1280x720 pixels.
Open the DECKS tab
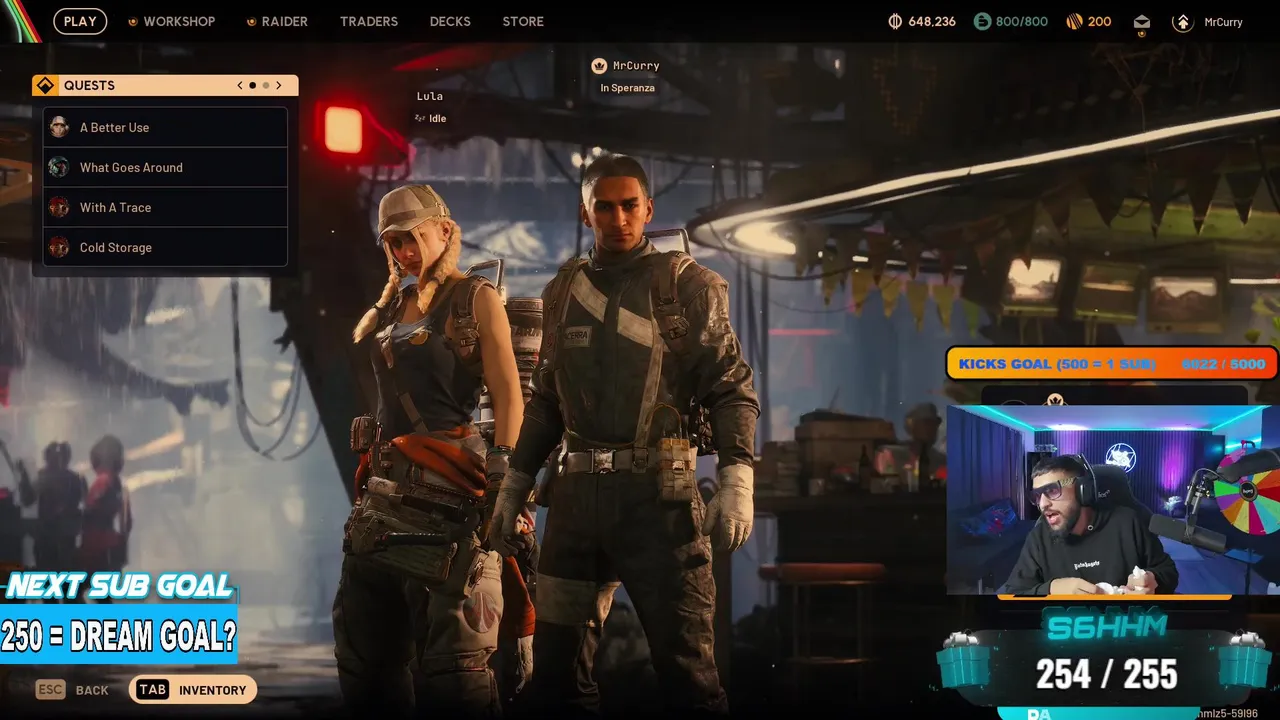pyautogui.click(x=450, y=21)
